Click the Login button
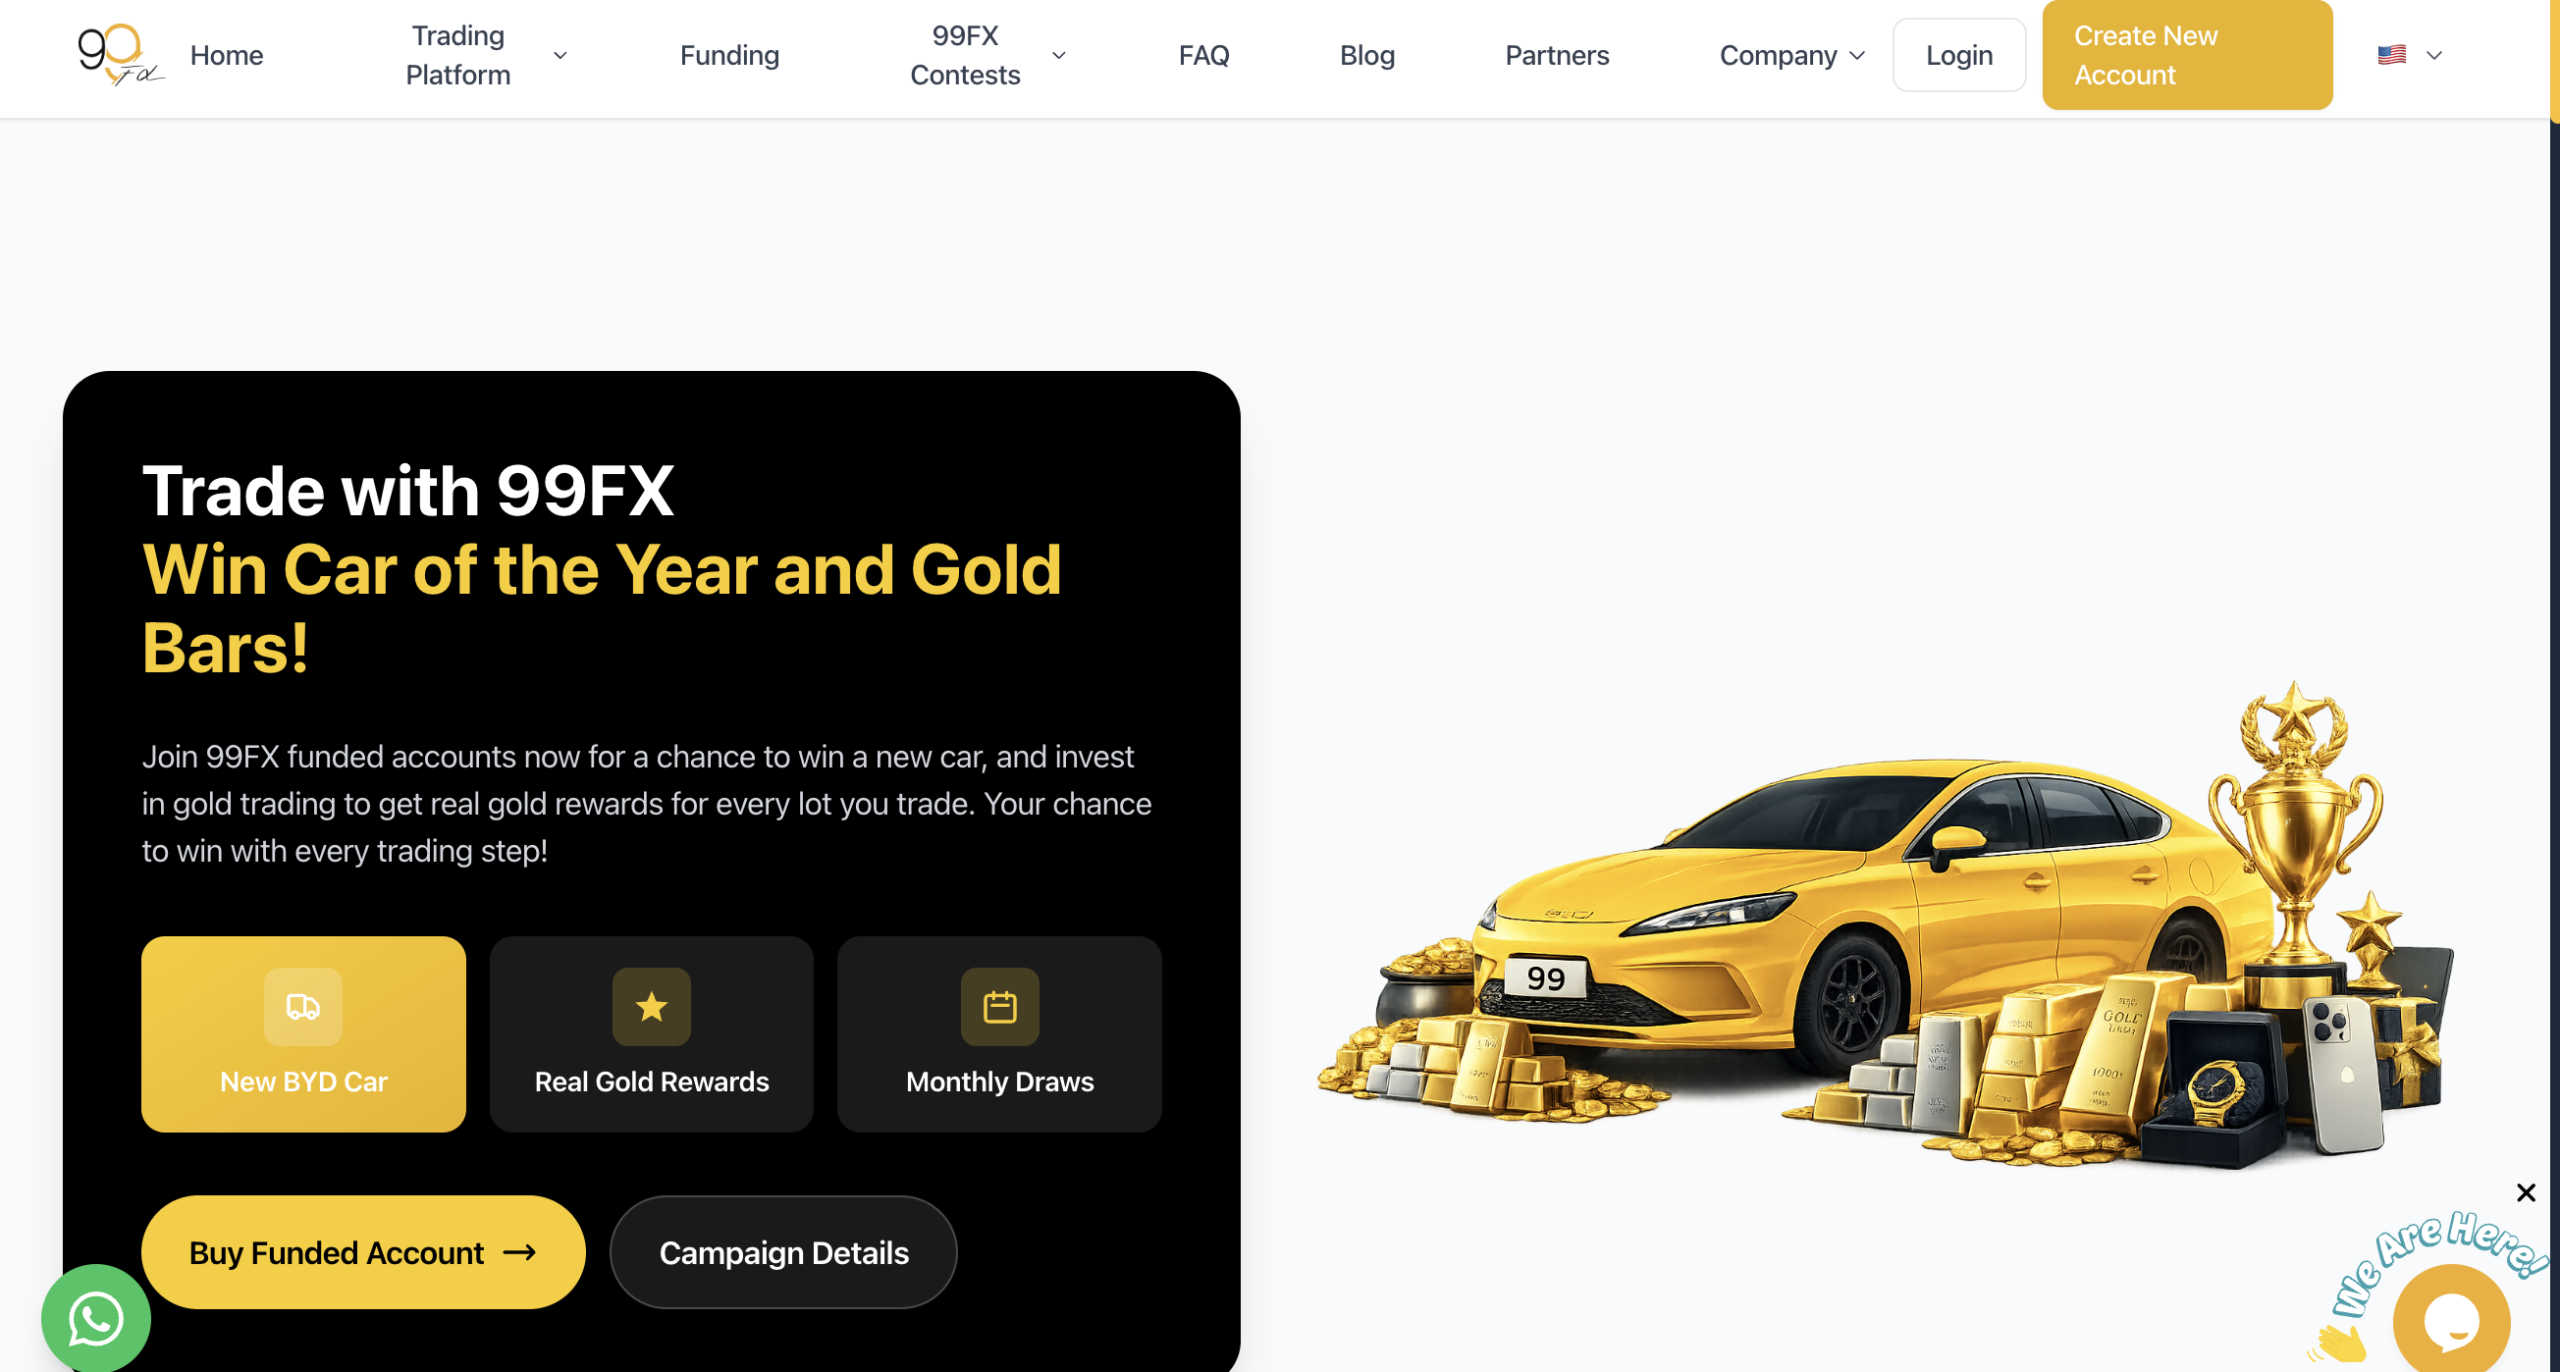Viewport: 2560px width, 1372px height. click(1958, 55)
